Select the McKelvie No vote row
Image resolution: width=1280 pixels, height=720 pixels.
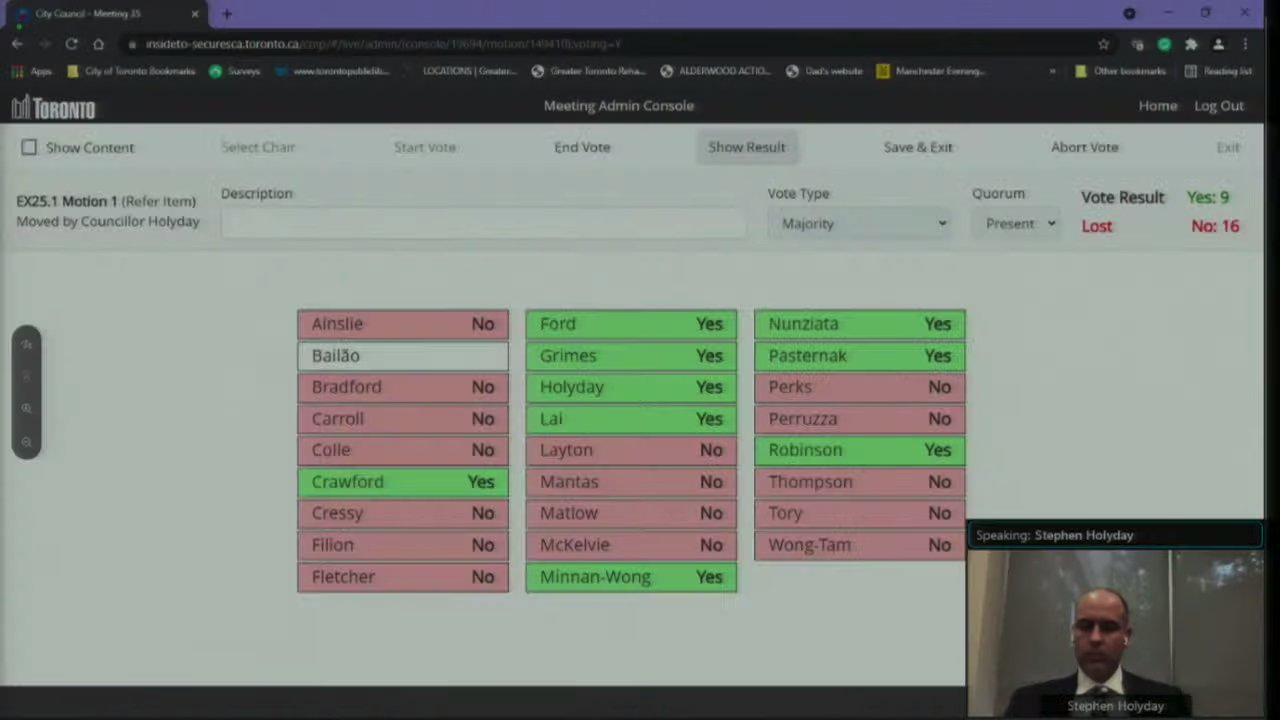tap(631, 545)
